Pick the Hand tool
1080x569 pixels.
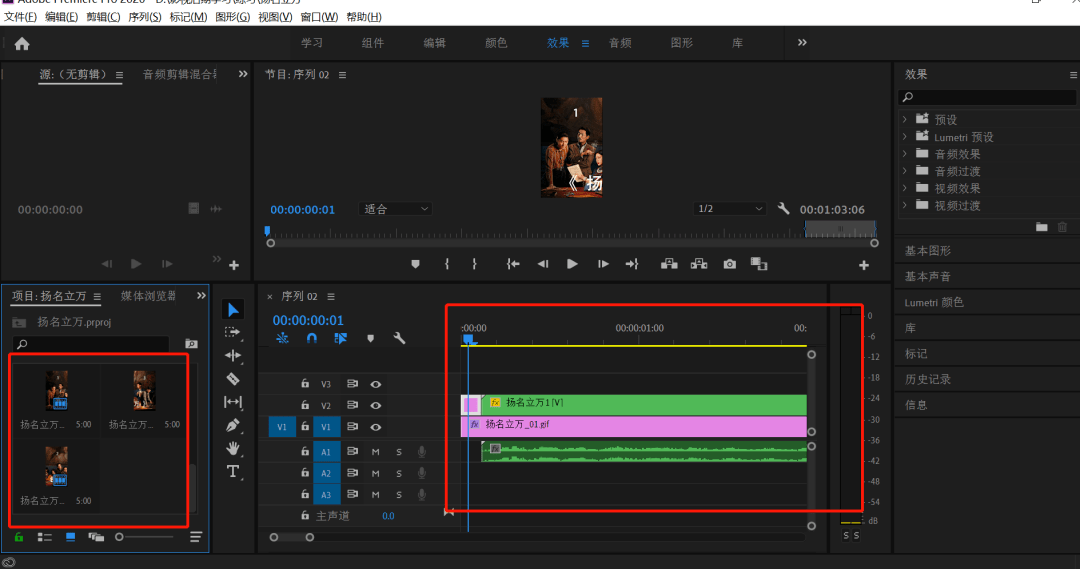click(x=233, y=448)
